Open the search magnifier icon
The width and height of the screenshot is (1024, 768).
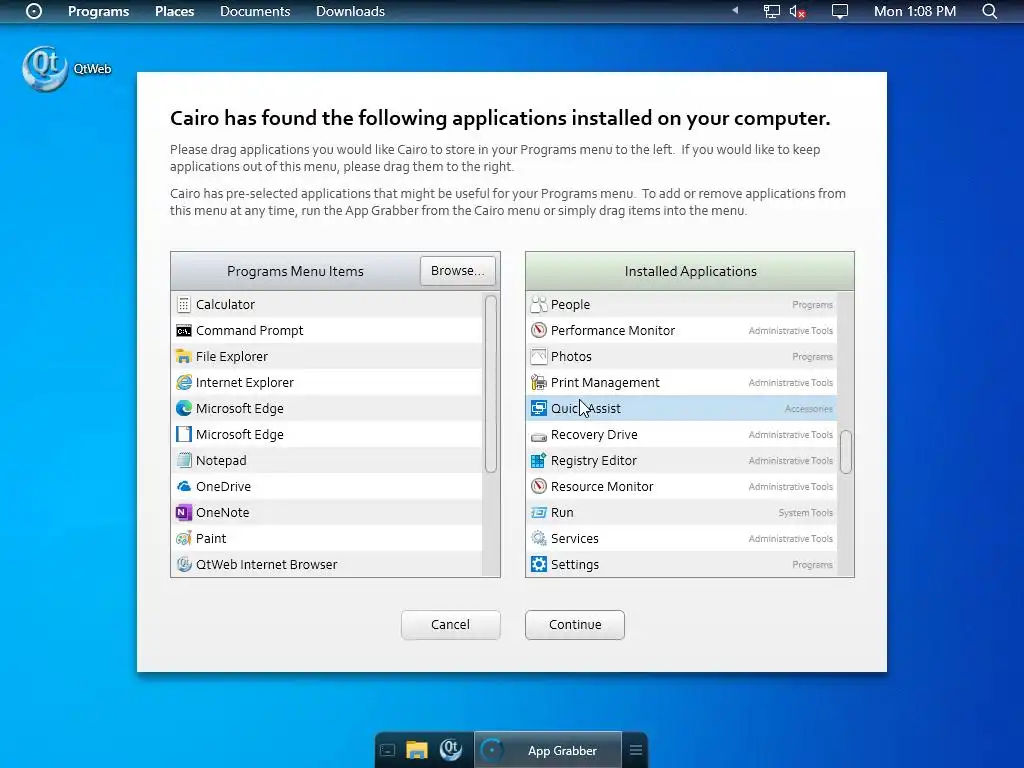[x=989, y=11]
